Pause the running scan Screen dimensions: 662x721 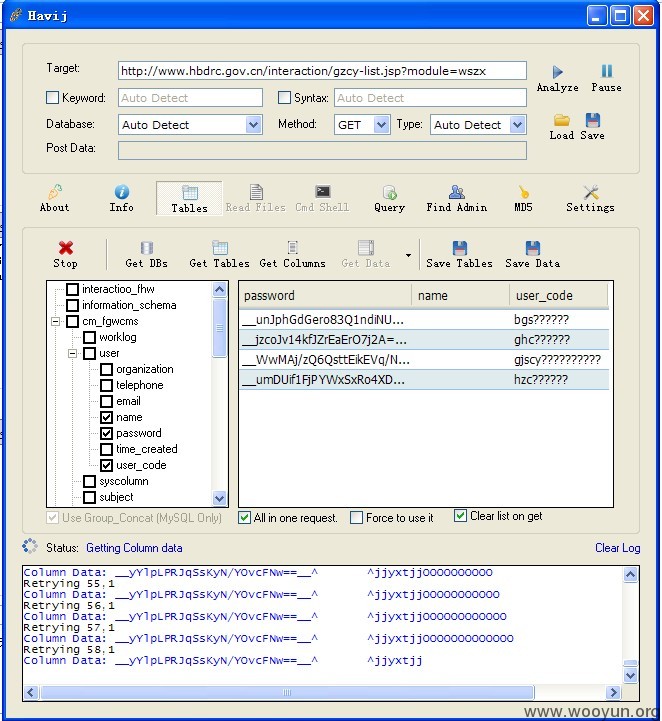click(606, 79)
